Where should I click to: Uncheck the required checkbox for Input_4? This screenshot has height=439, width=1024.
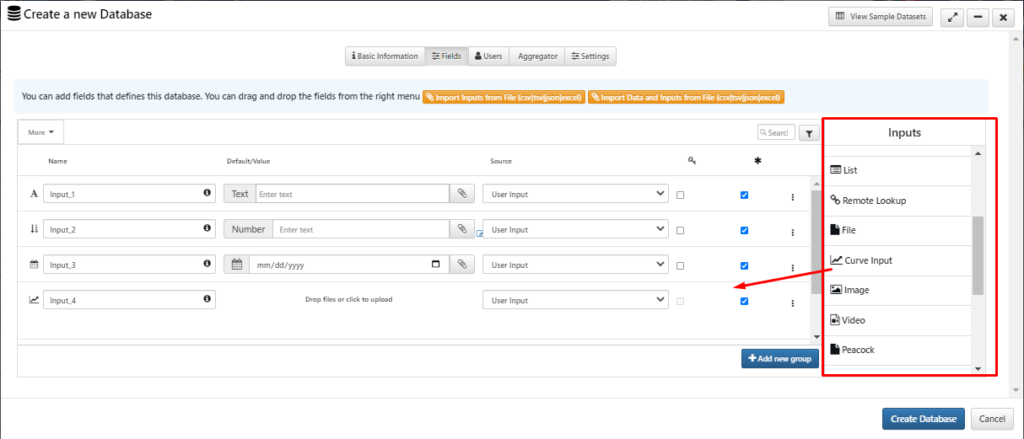coord(744,301)
